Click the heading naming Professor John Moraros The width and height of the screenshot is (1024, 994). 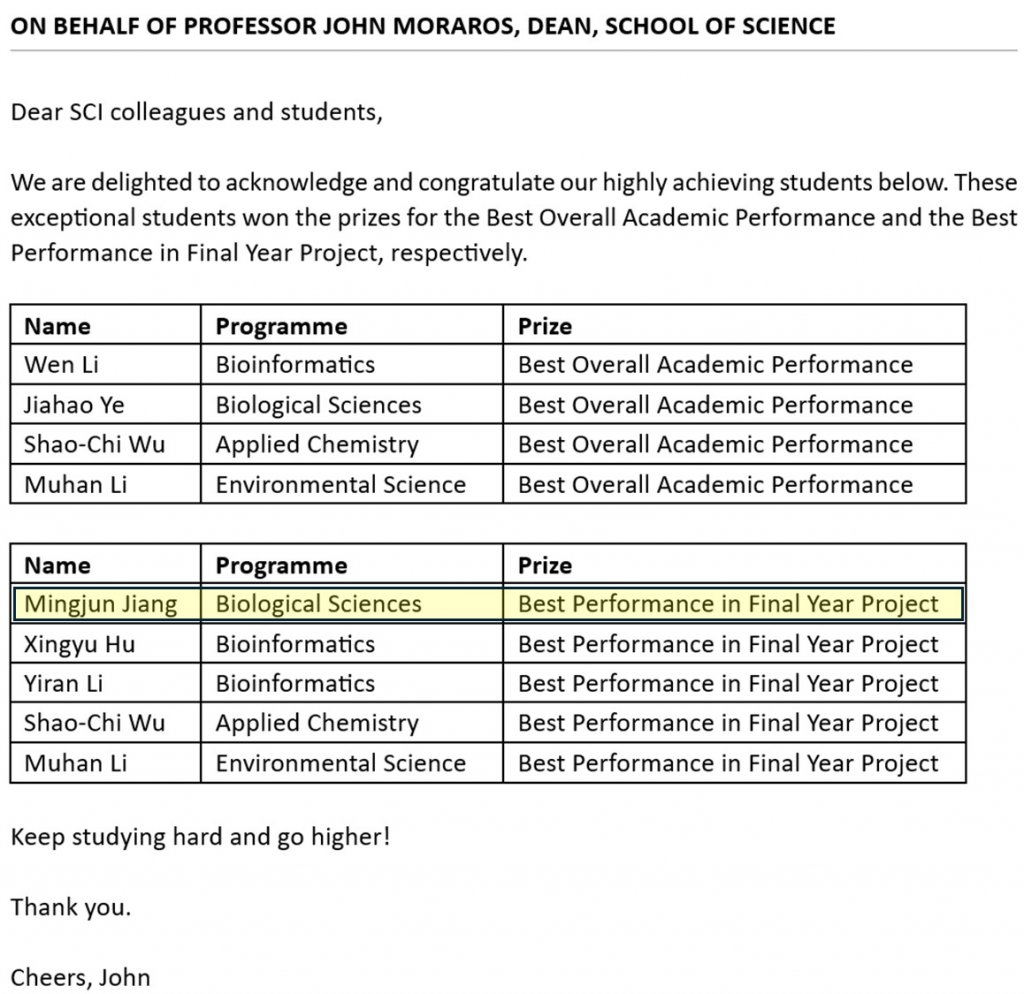(423, 25)
